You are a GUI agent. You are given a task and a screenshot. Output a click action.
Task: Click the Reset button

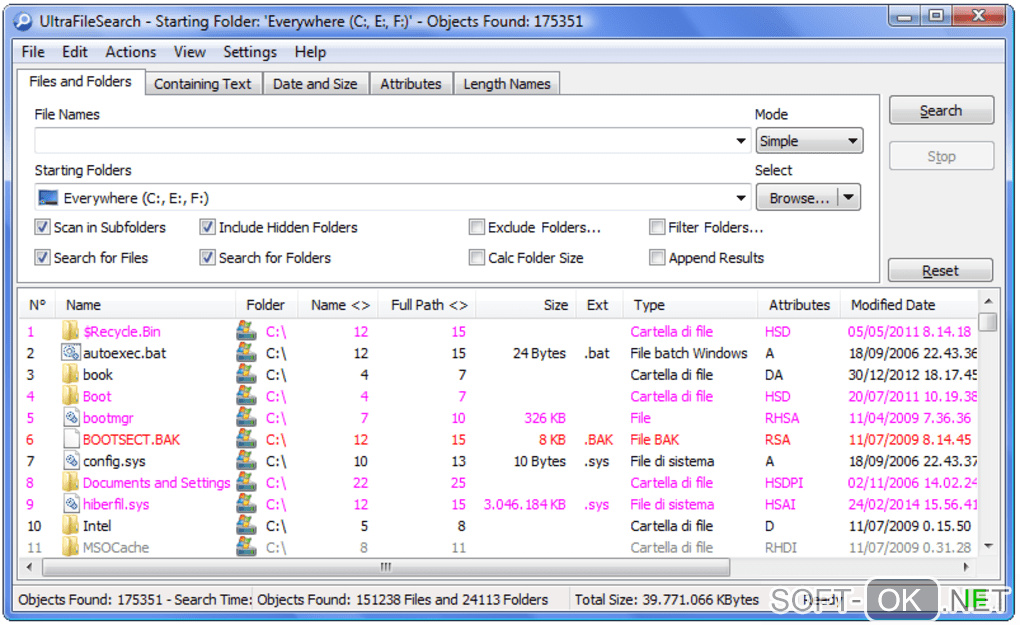click(941, 271)
